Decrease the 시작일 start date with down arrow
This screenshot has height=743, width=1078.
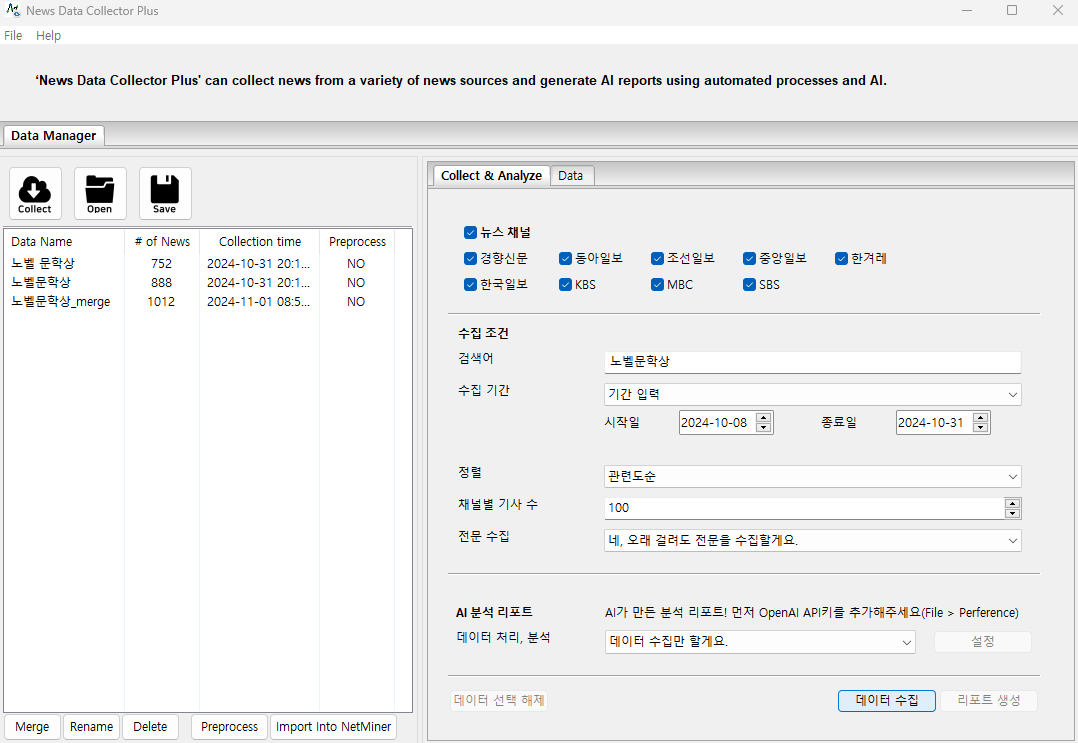[x=763, y=428]
